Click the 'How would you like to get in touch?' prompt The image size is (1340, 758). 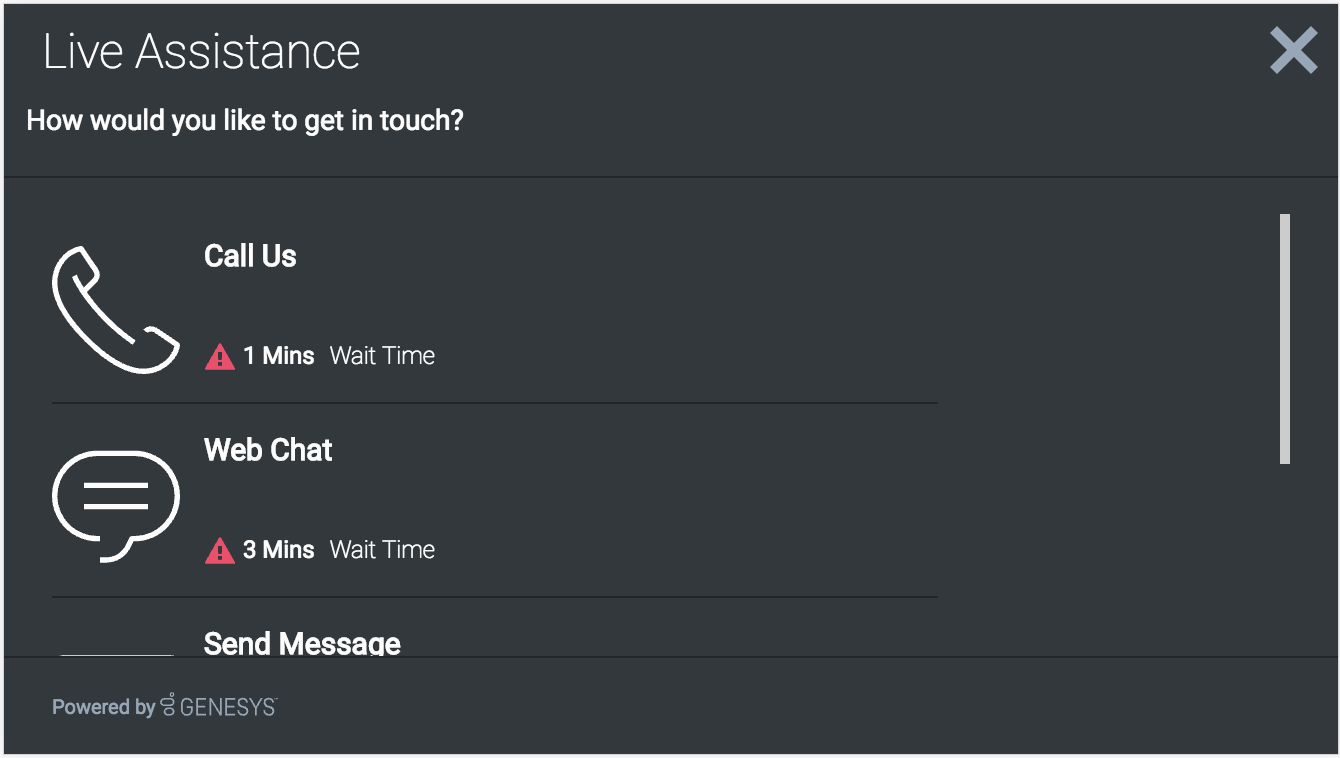coord(245,121)
